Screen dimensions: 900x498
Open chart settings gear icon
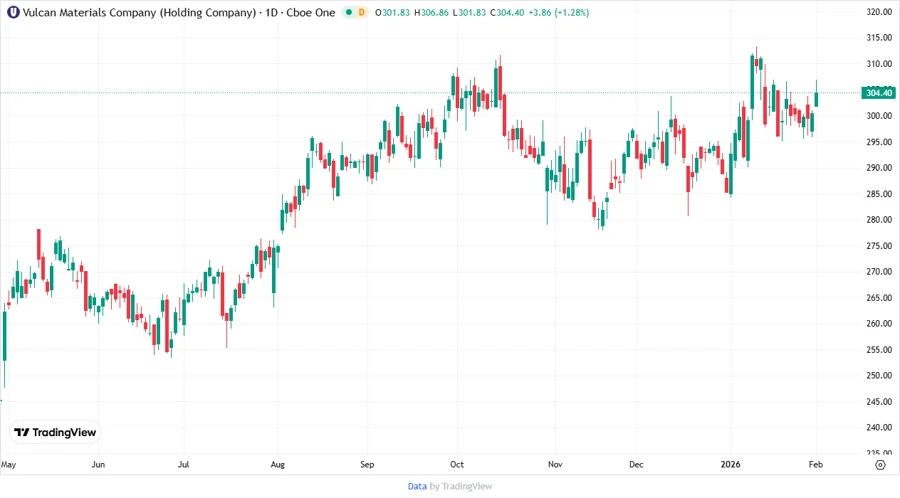point(880,465)
